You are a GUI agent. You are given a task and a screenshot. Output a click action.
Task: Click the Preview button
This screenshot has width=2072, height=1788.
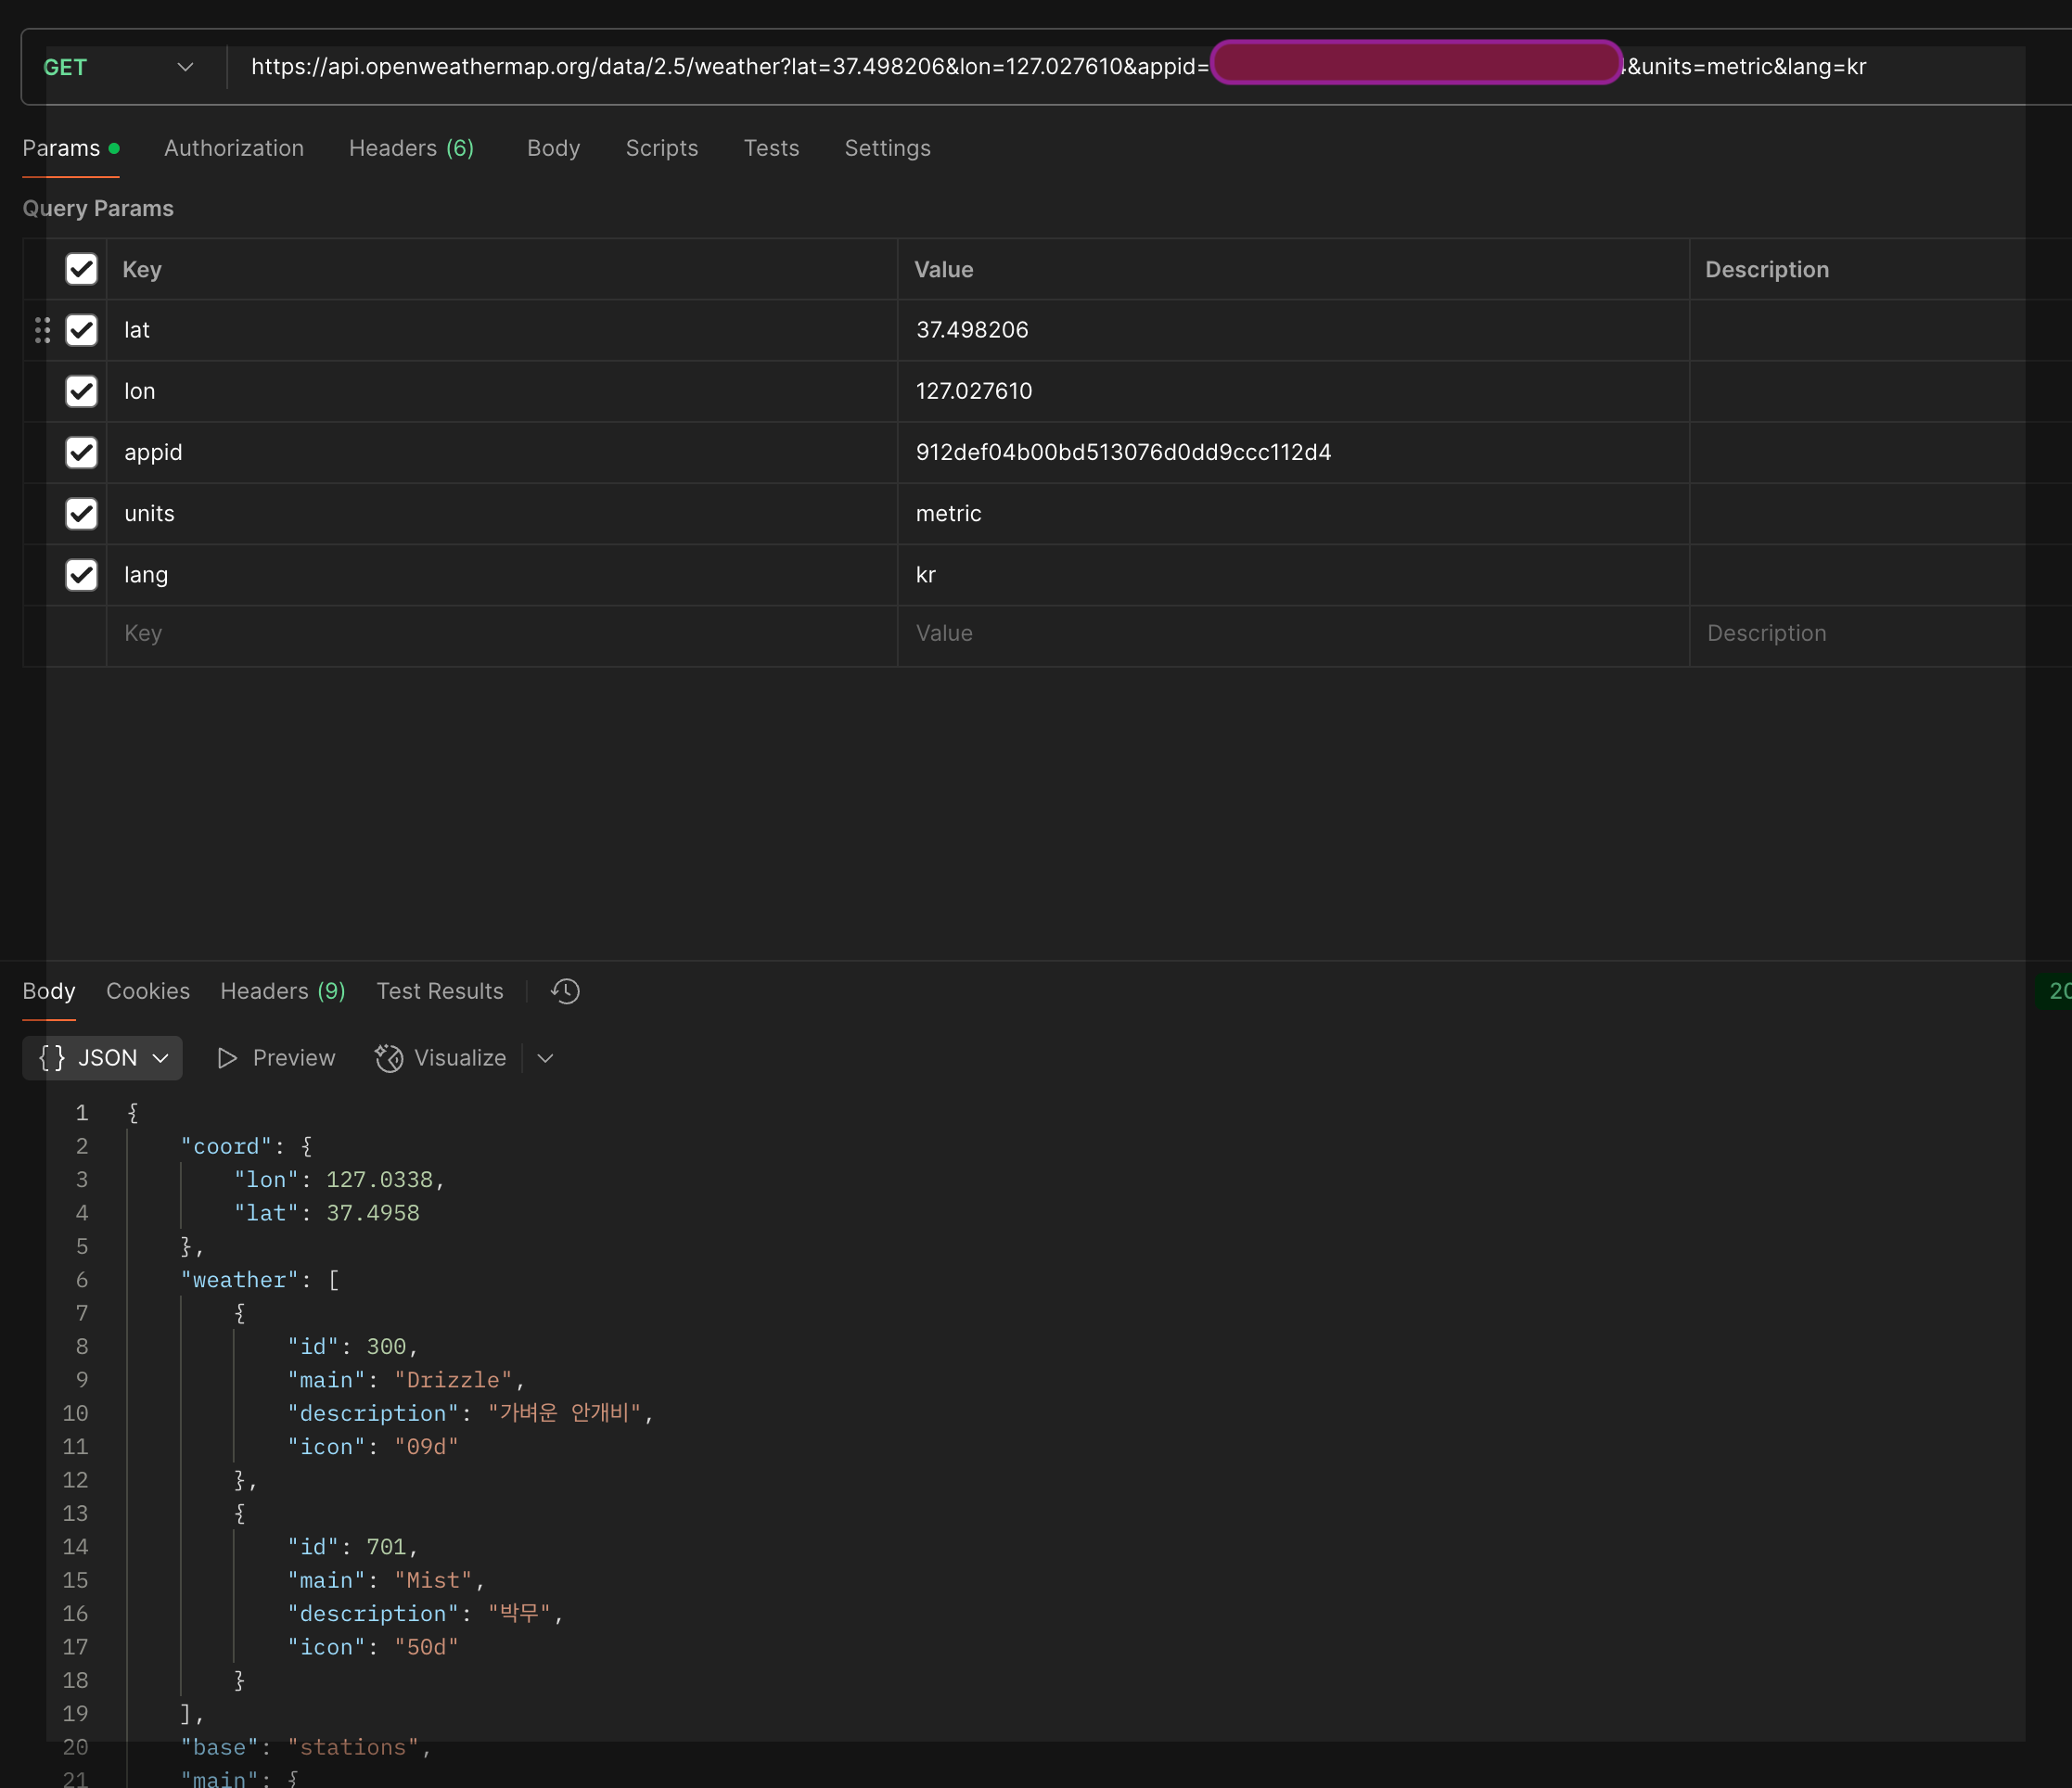click(x=276, y=1058)
